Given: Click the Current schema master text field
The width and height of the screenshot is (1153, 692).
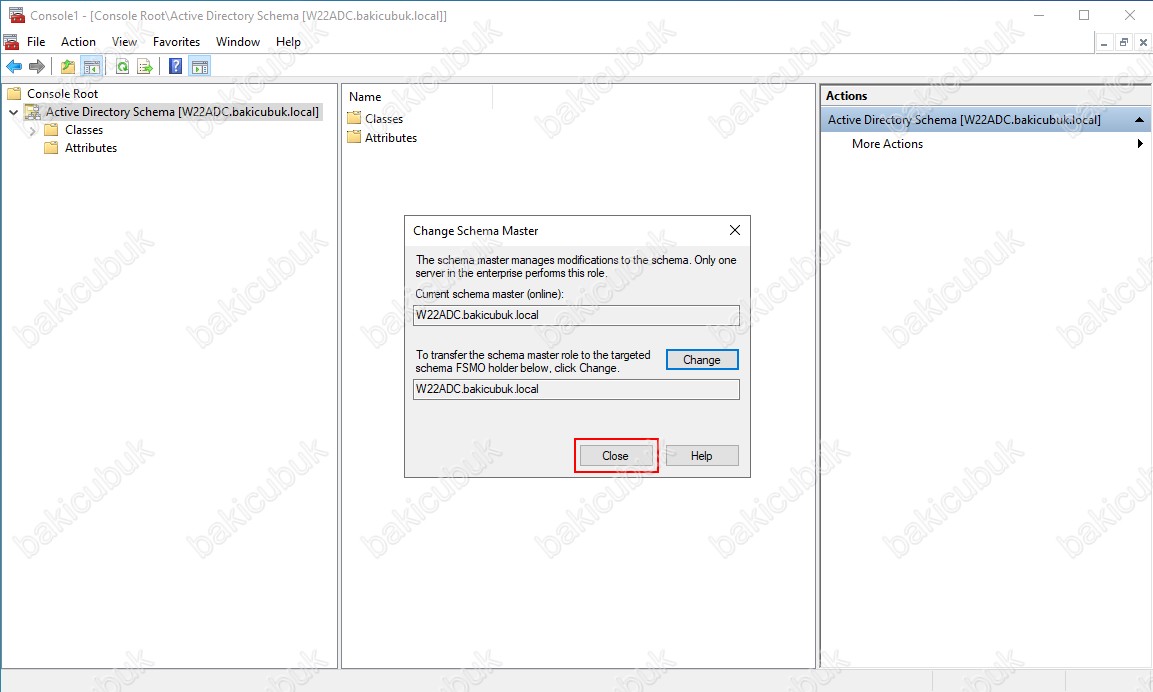Looking at the screenshot, I should pyautogui.click(x=576, y=315).
